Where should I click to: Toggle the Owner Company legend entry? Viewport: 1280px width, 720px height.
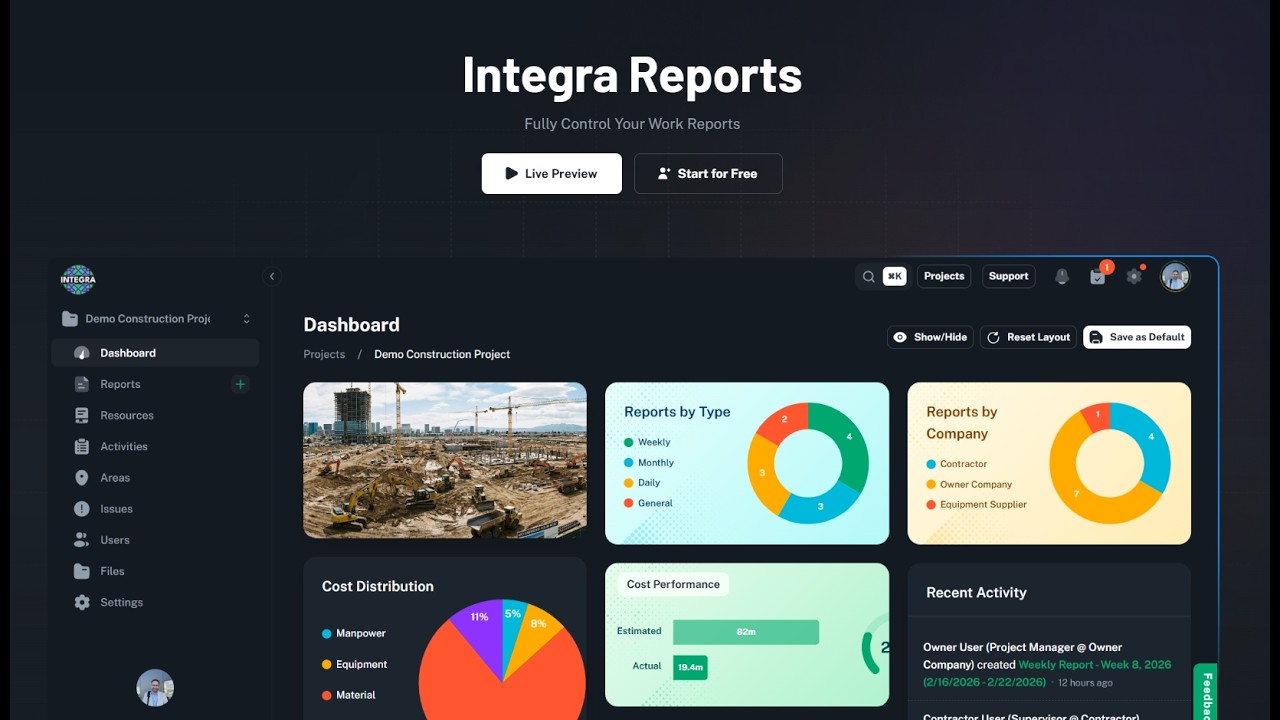point(969,484)
